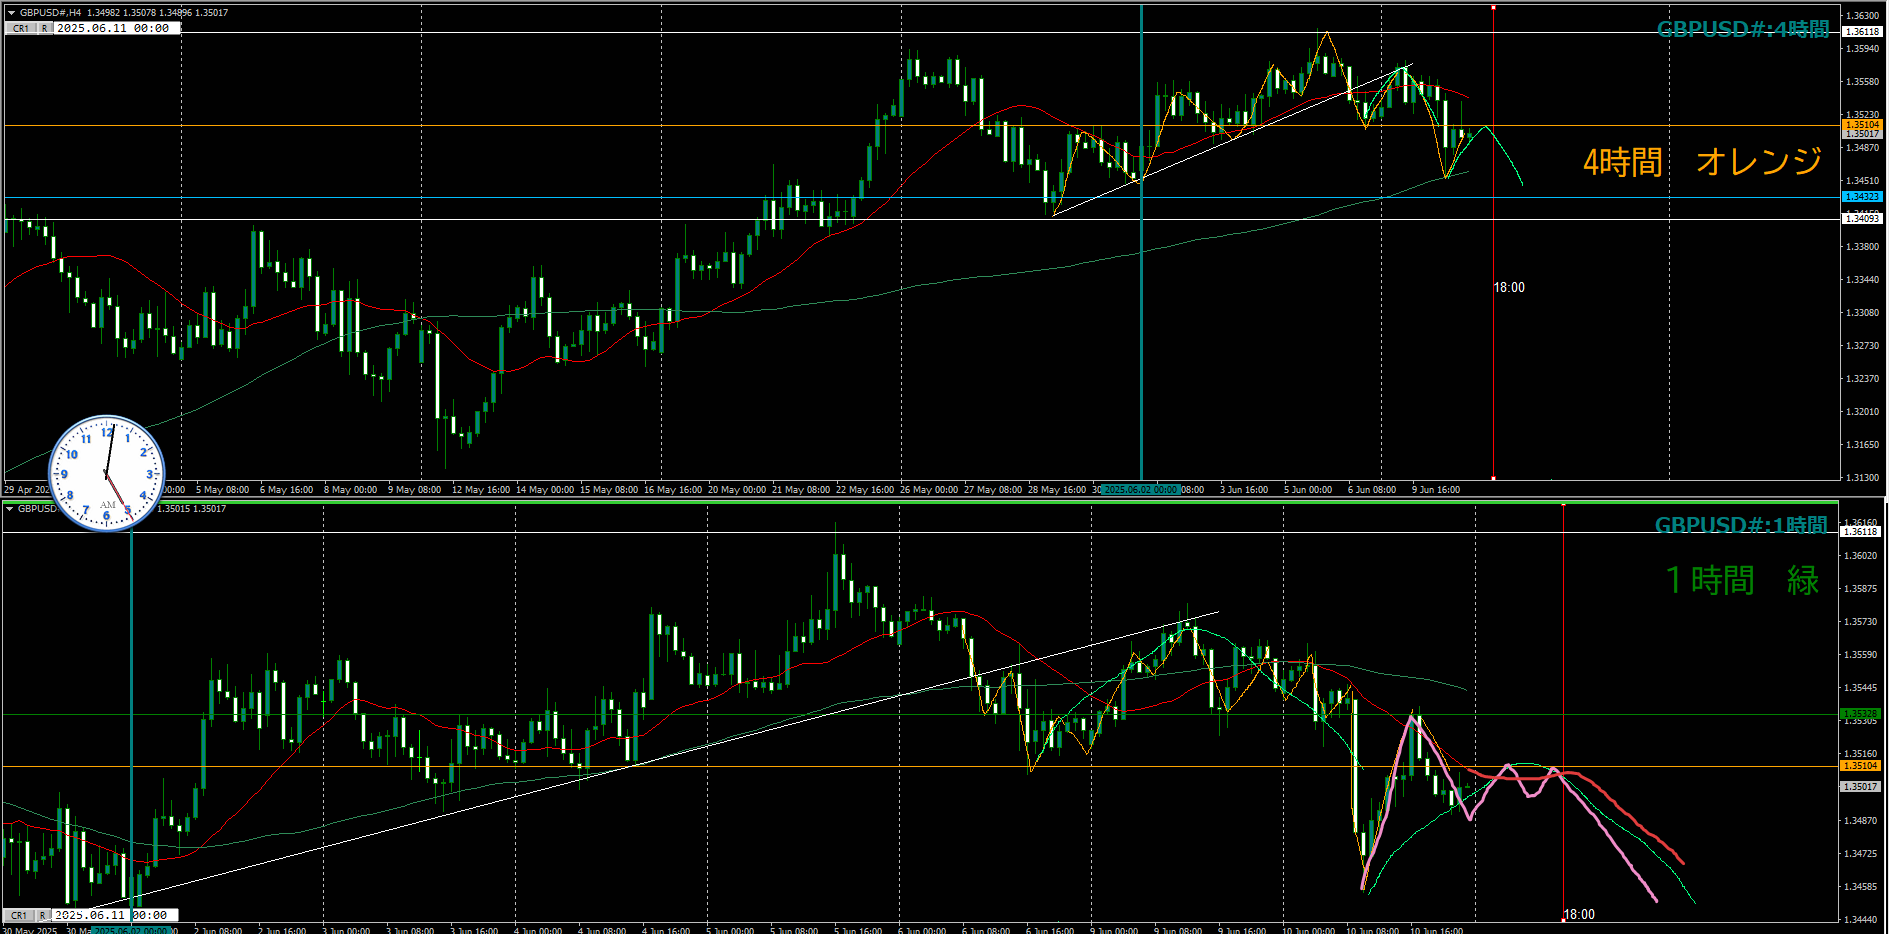Click the CR1 button on 1-hour chart
This screenshot has width=1889, height=934.
pyautogui.click(x=19, y=915)
